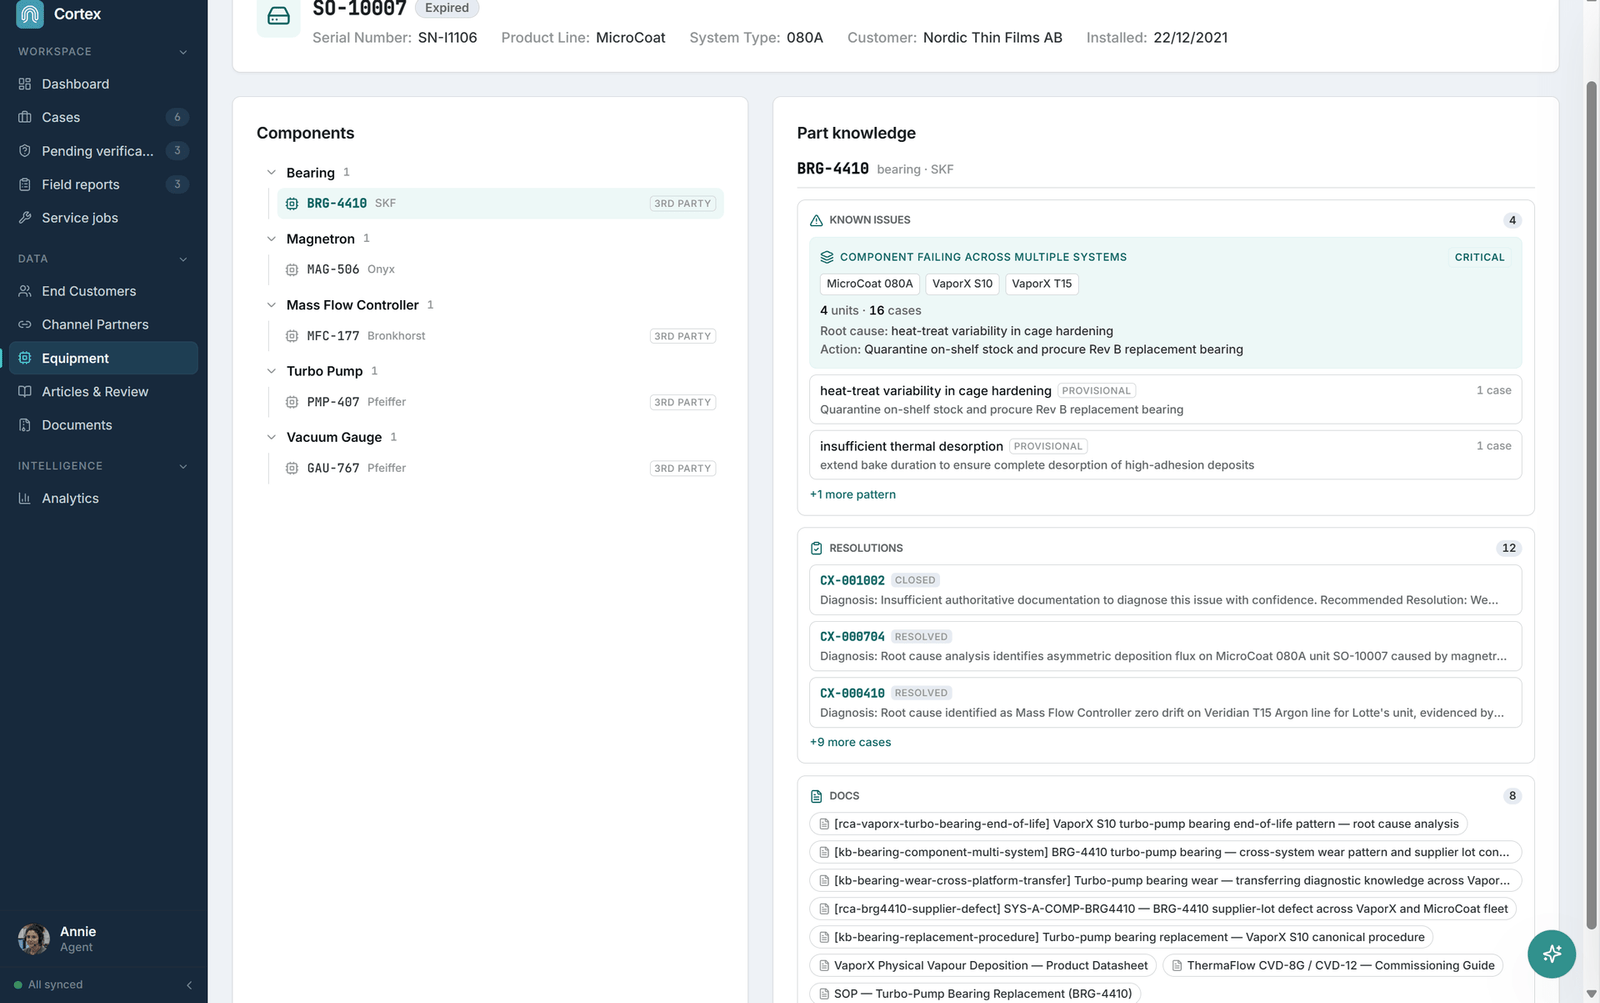Image resolution: width=1600 pixels, height=1003 pixels.
Task: Click the component icon next to GAU-767
Action: [x=292, y=468]
